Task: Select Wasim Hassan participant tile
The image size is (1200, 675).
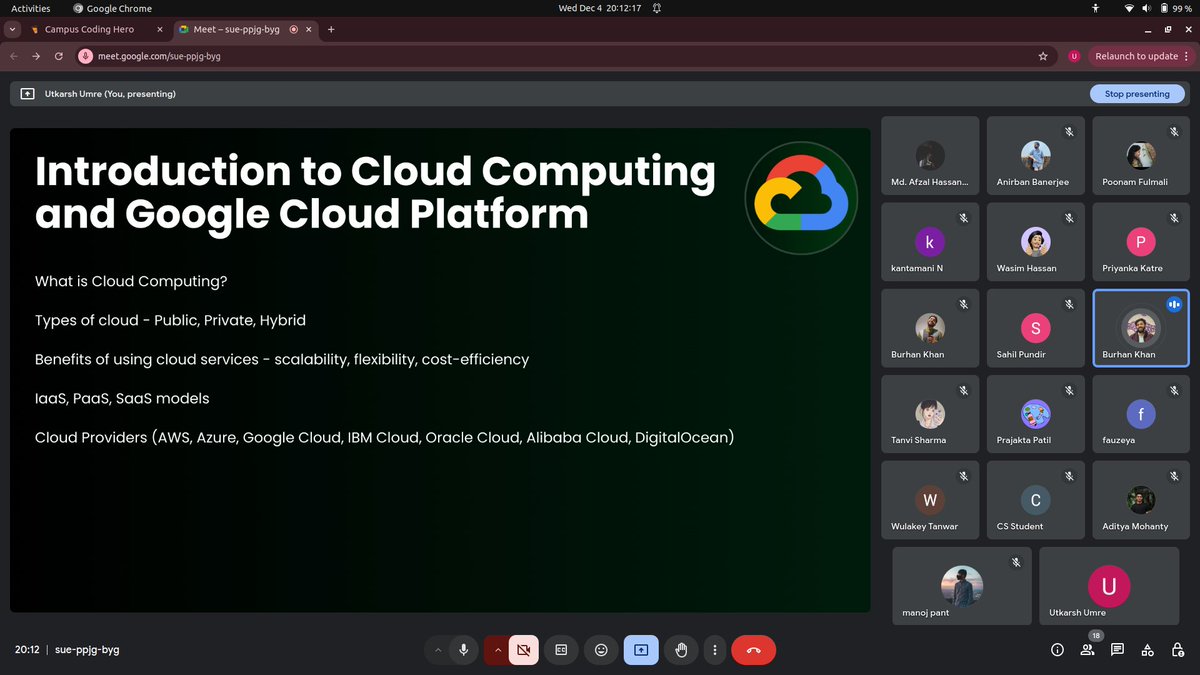Action: (1035, 242)
